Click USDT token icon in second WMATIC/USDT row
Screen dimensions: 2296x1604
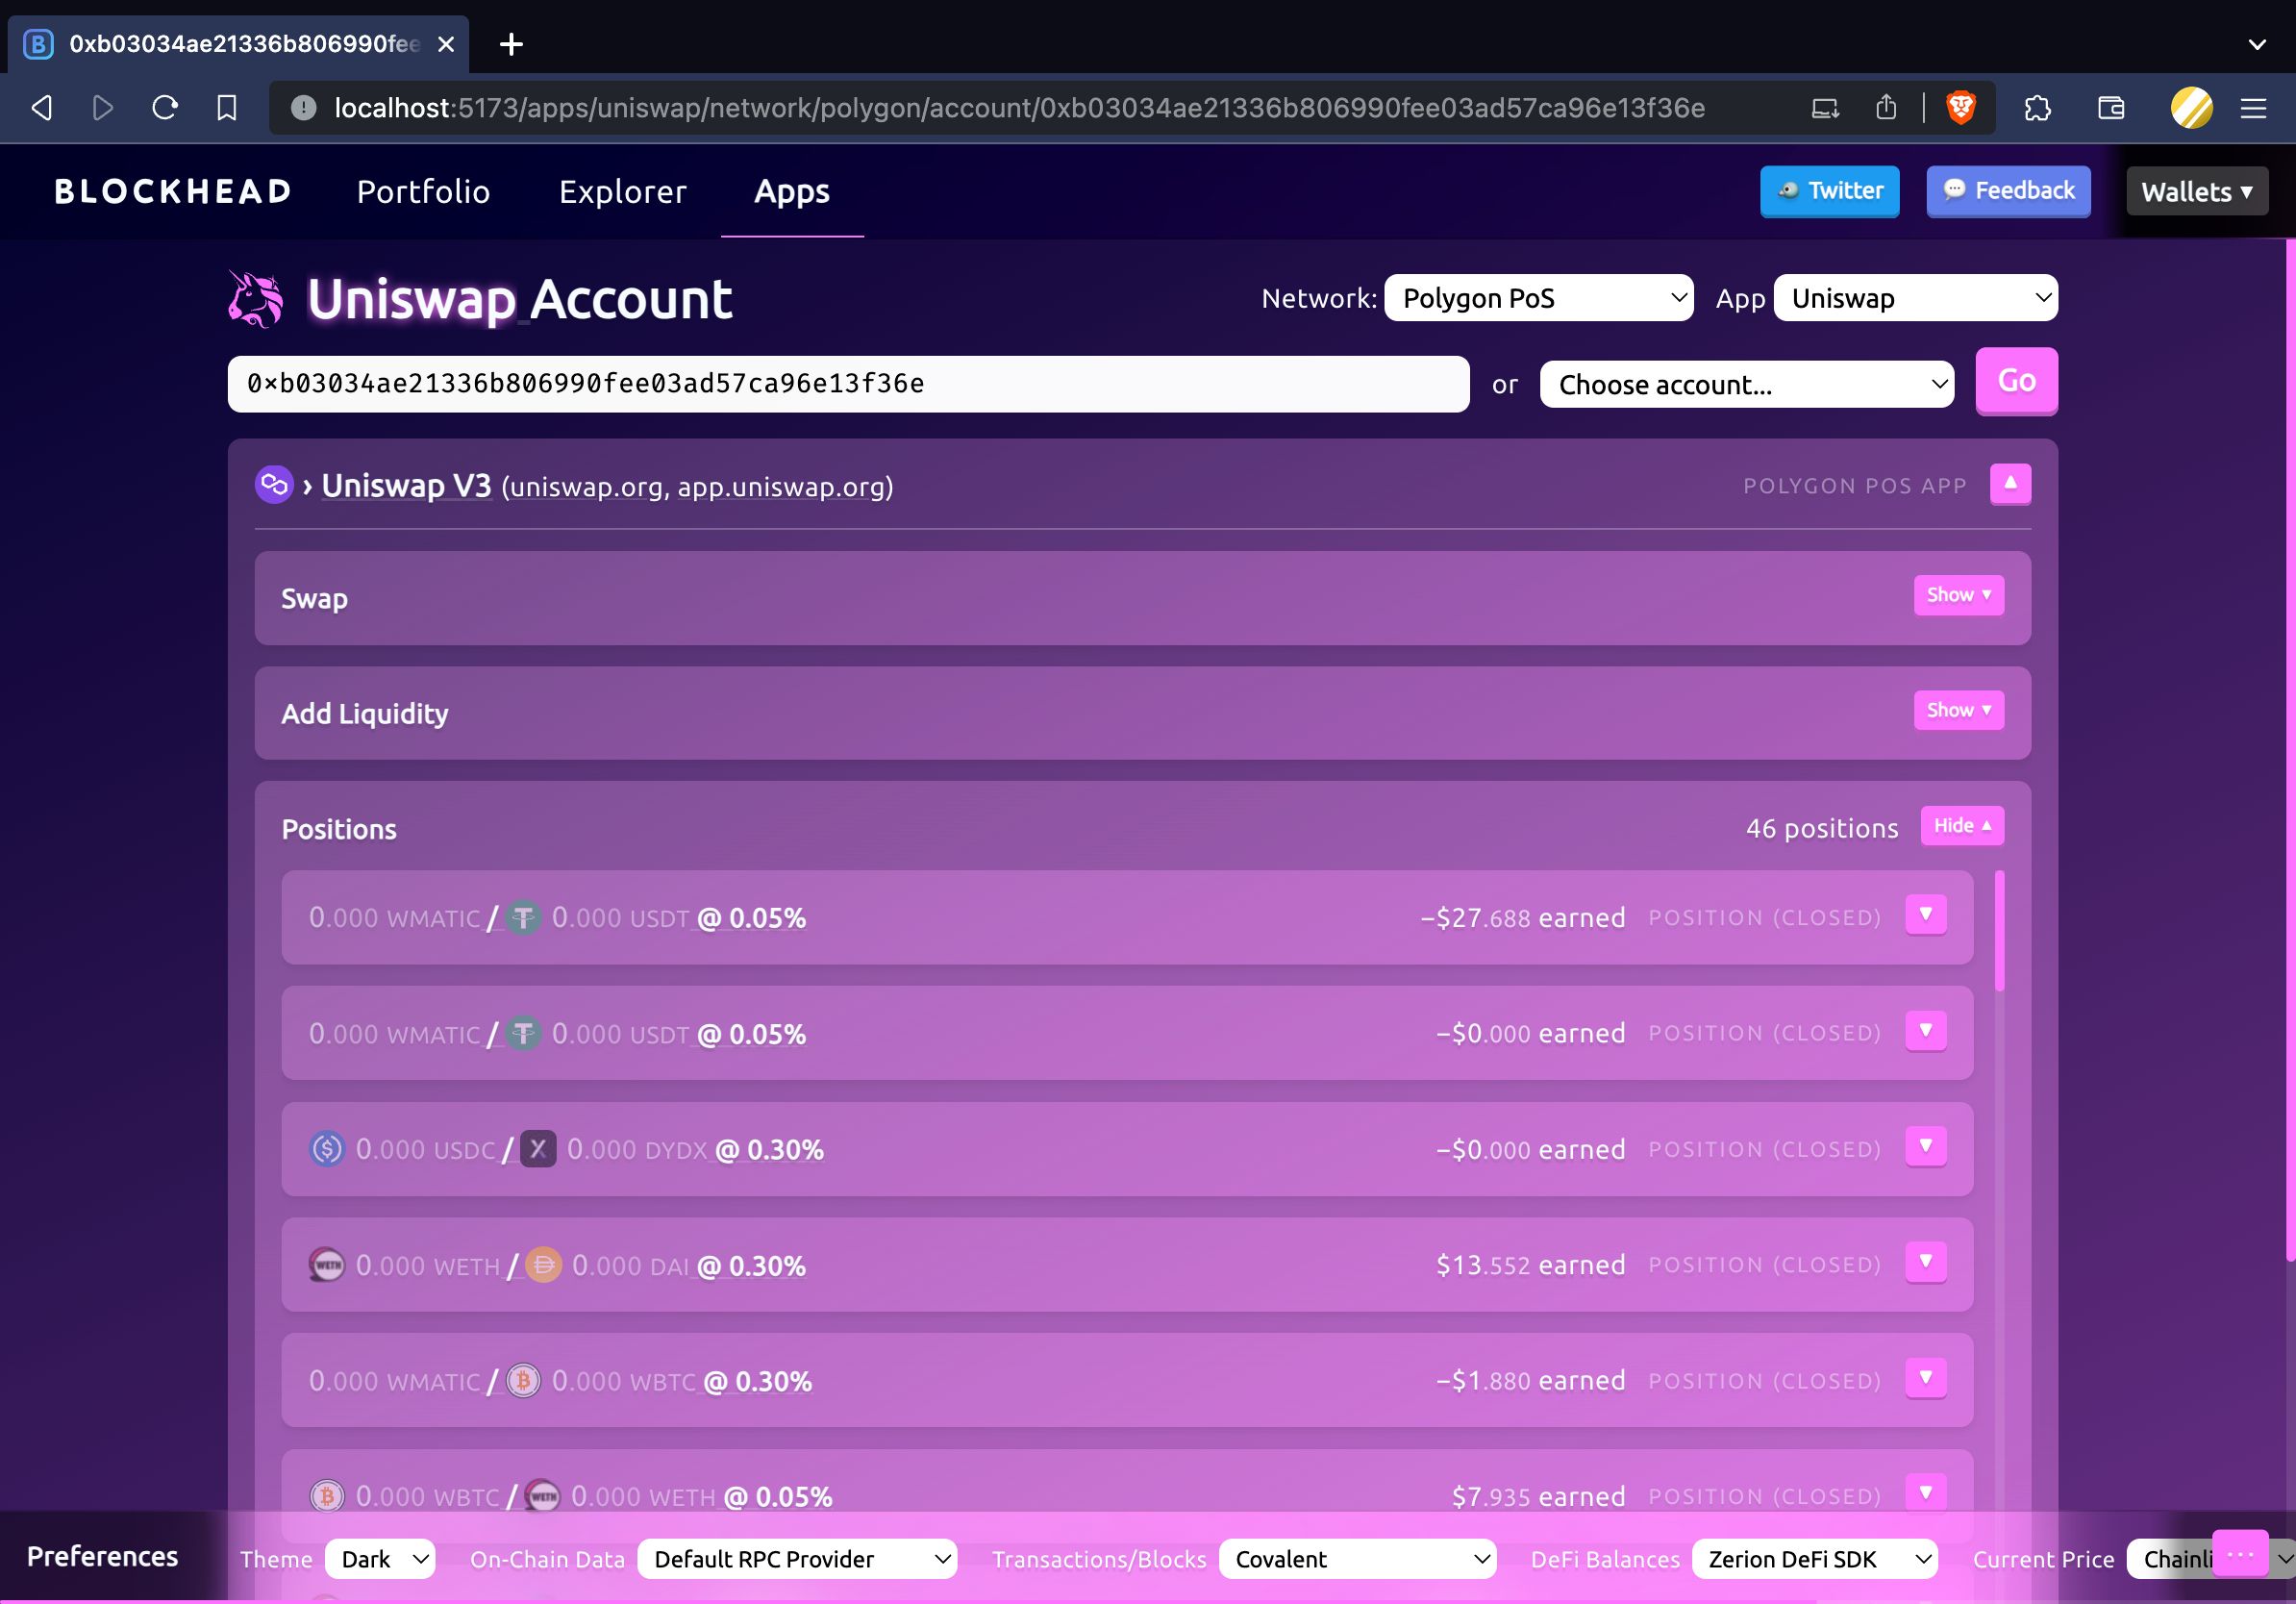(523, 1033)
